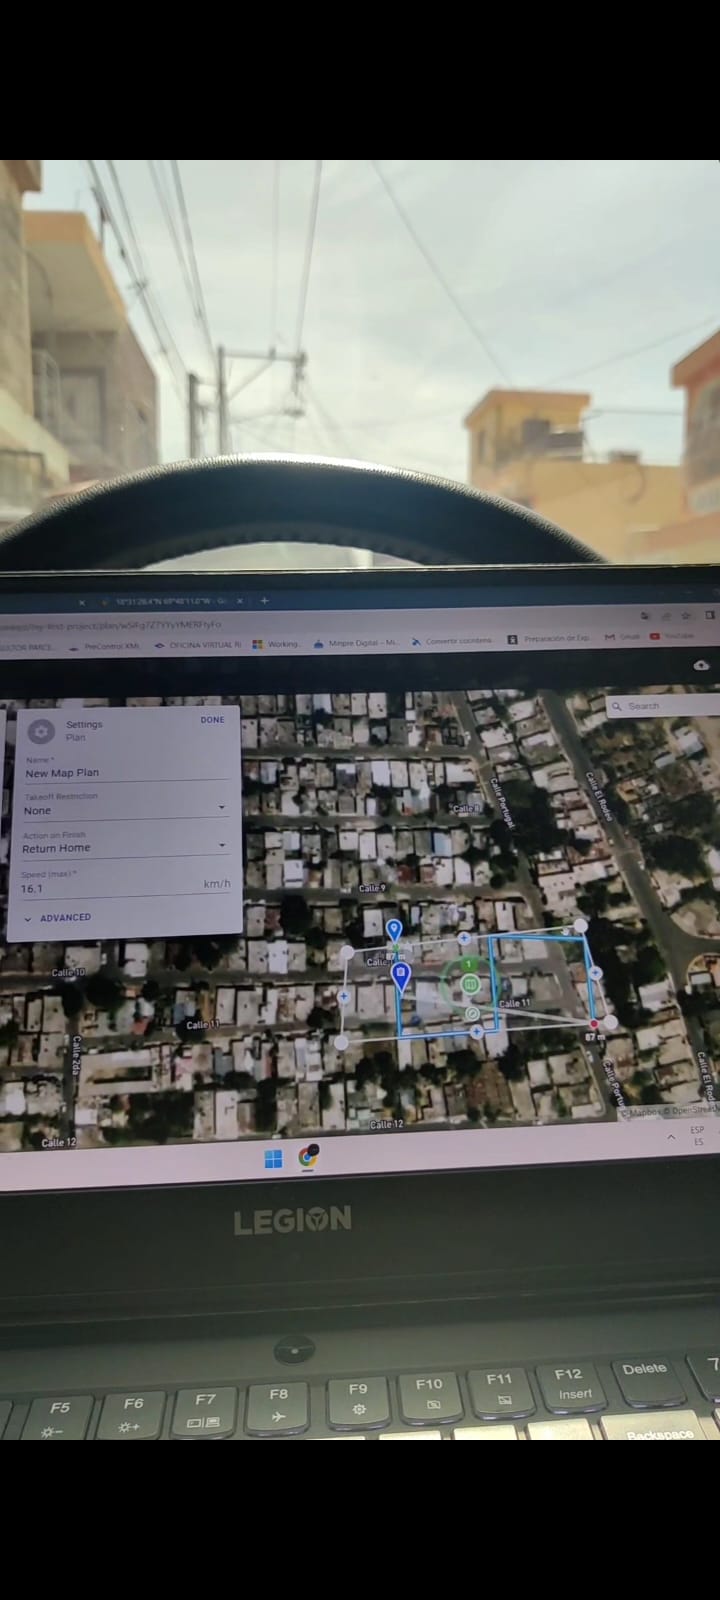Open a new browser tab
Viewport: 720px width, 1600px height.
[x=264, y=601]
